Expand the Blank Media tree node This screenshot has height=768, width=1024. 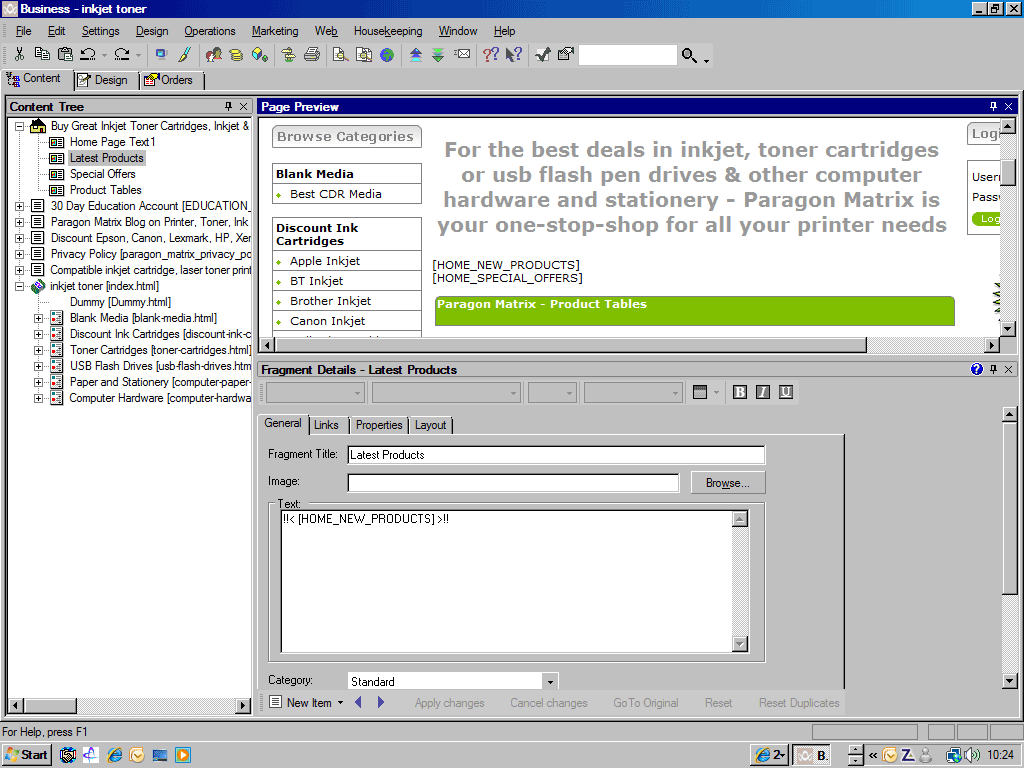[x=39, y=318]
